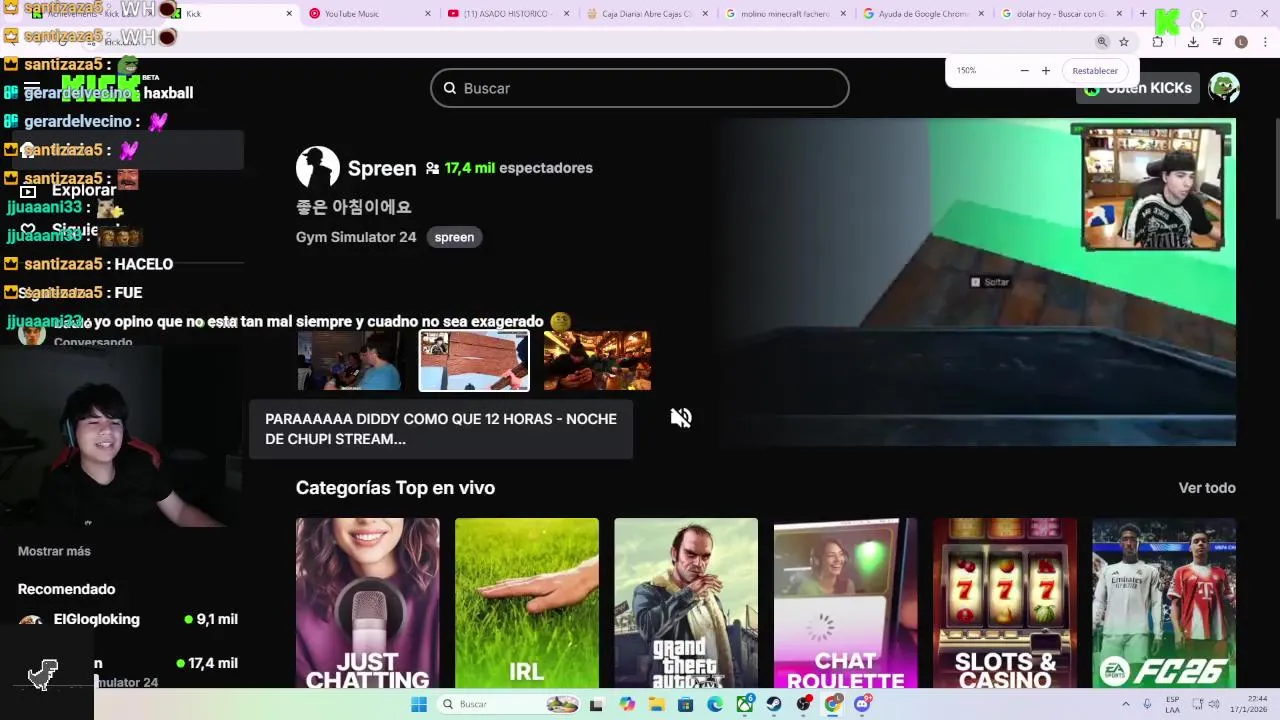Close the Ayuda de Google Chrome tab
The width and height of the screenshot is (1280, 720).
pyautogui.click(x=981, y=14)
